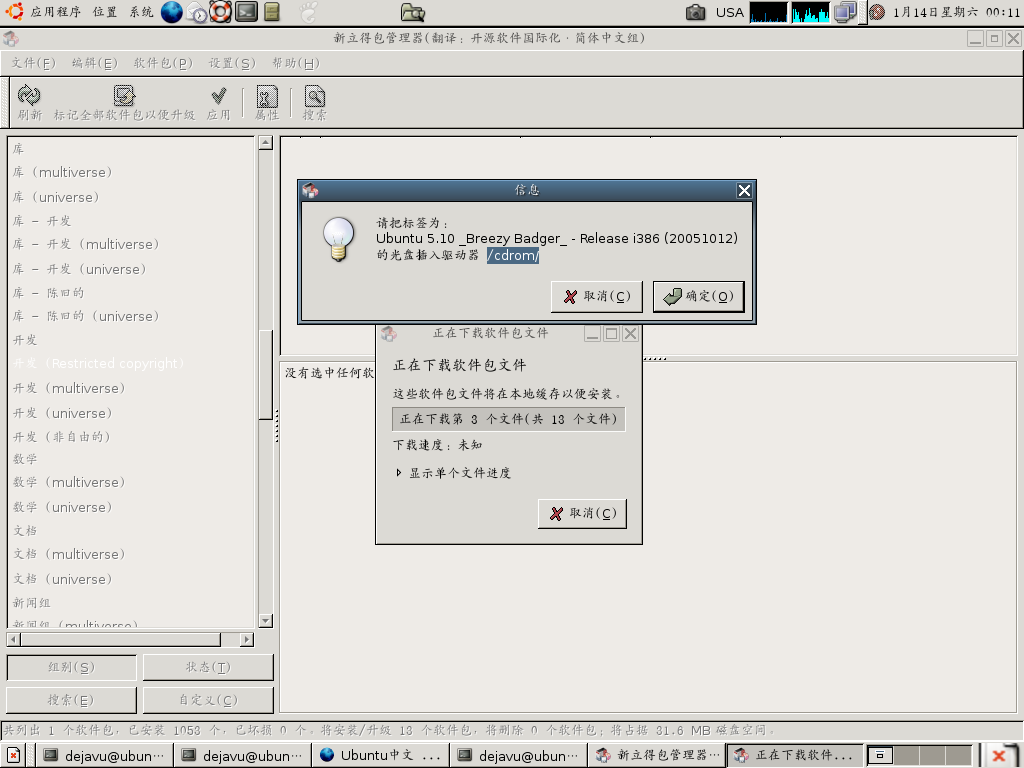Image resolution: width=1024 pixels, height=768 pixels.
Task: Open the System (系统) panel menu
Action: point(141,12)
